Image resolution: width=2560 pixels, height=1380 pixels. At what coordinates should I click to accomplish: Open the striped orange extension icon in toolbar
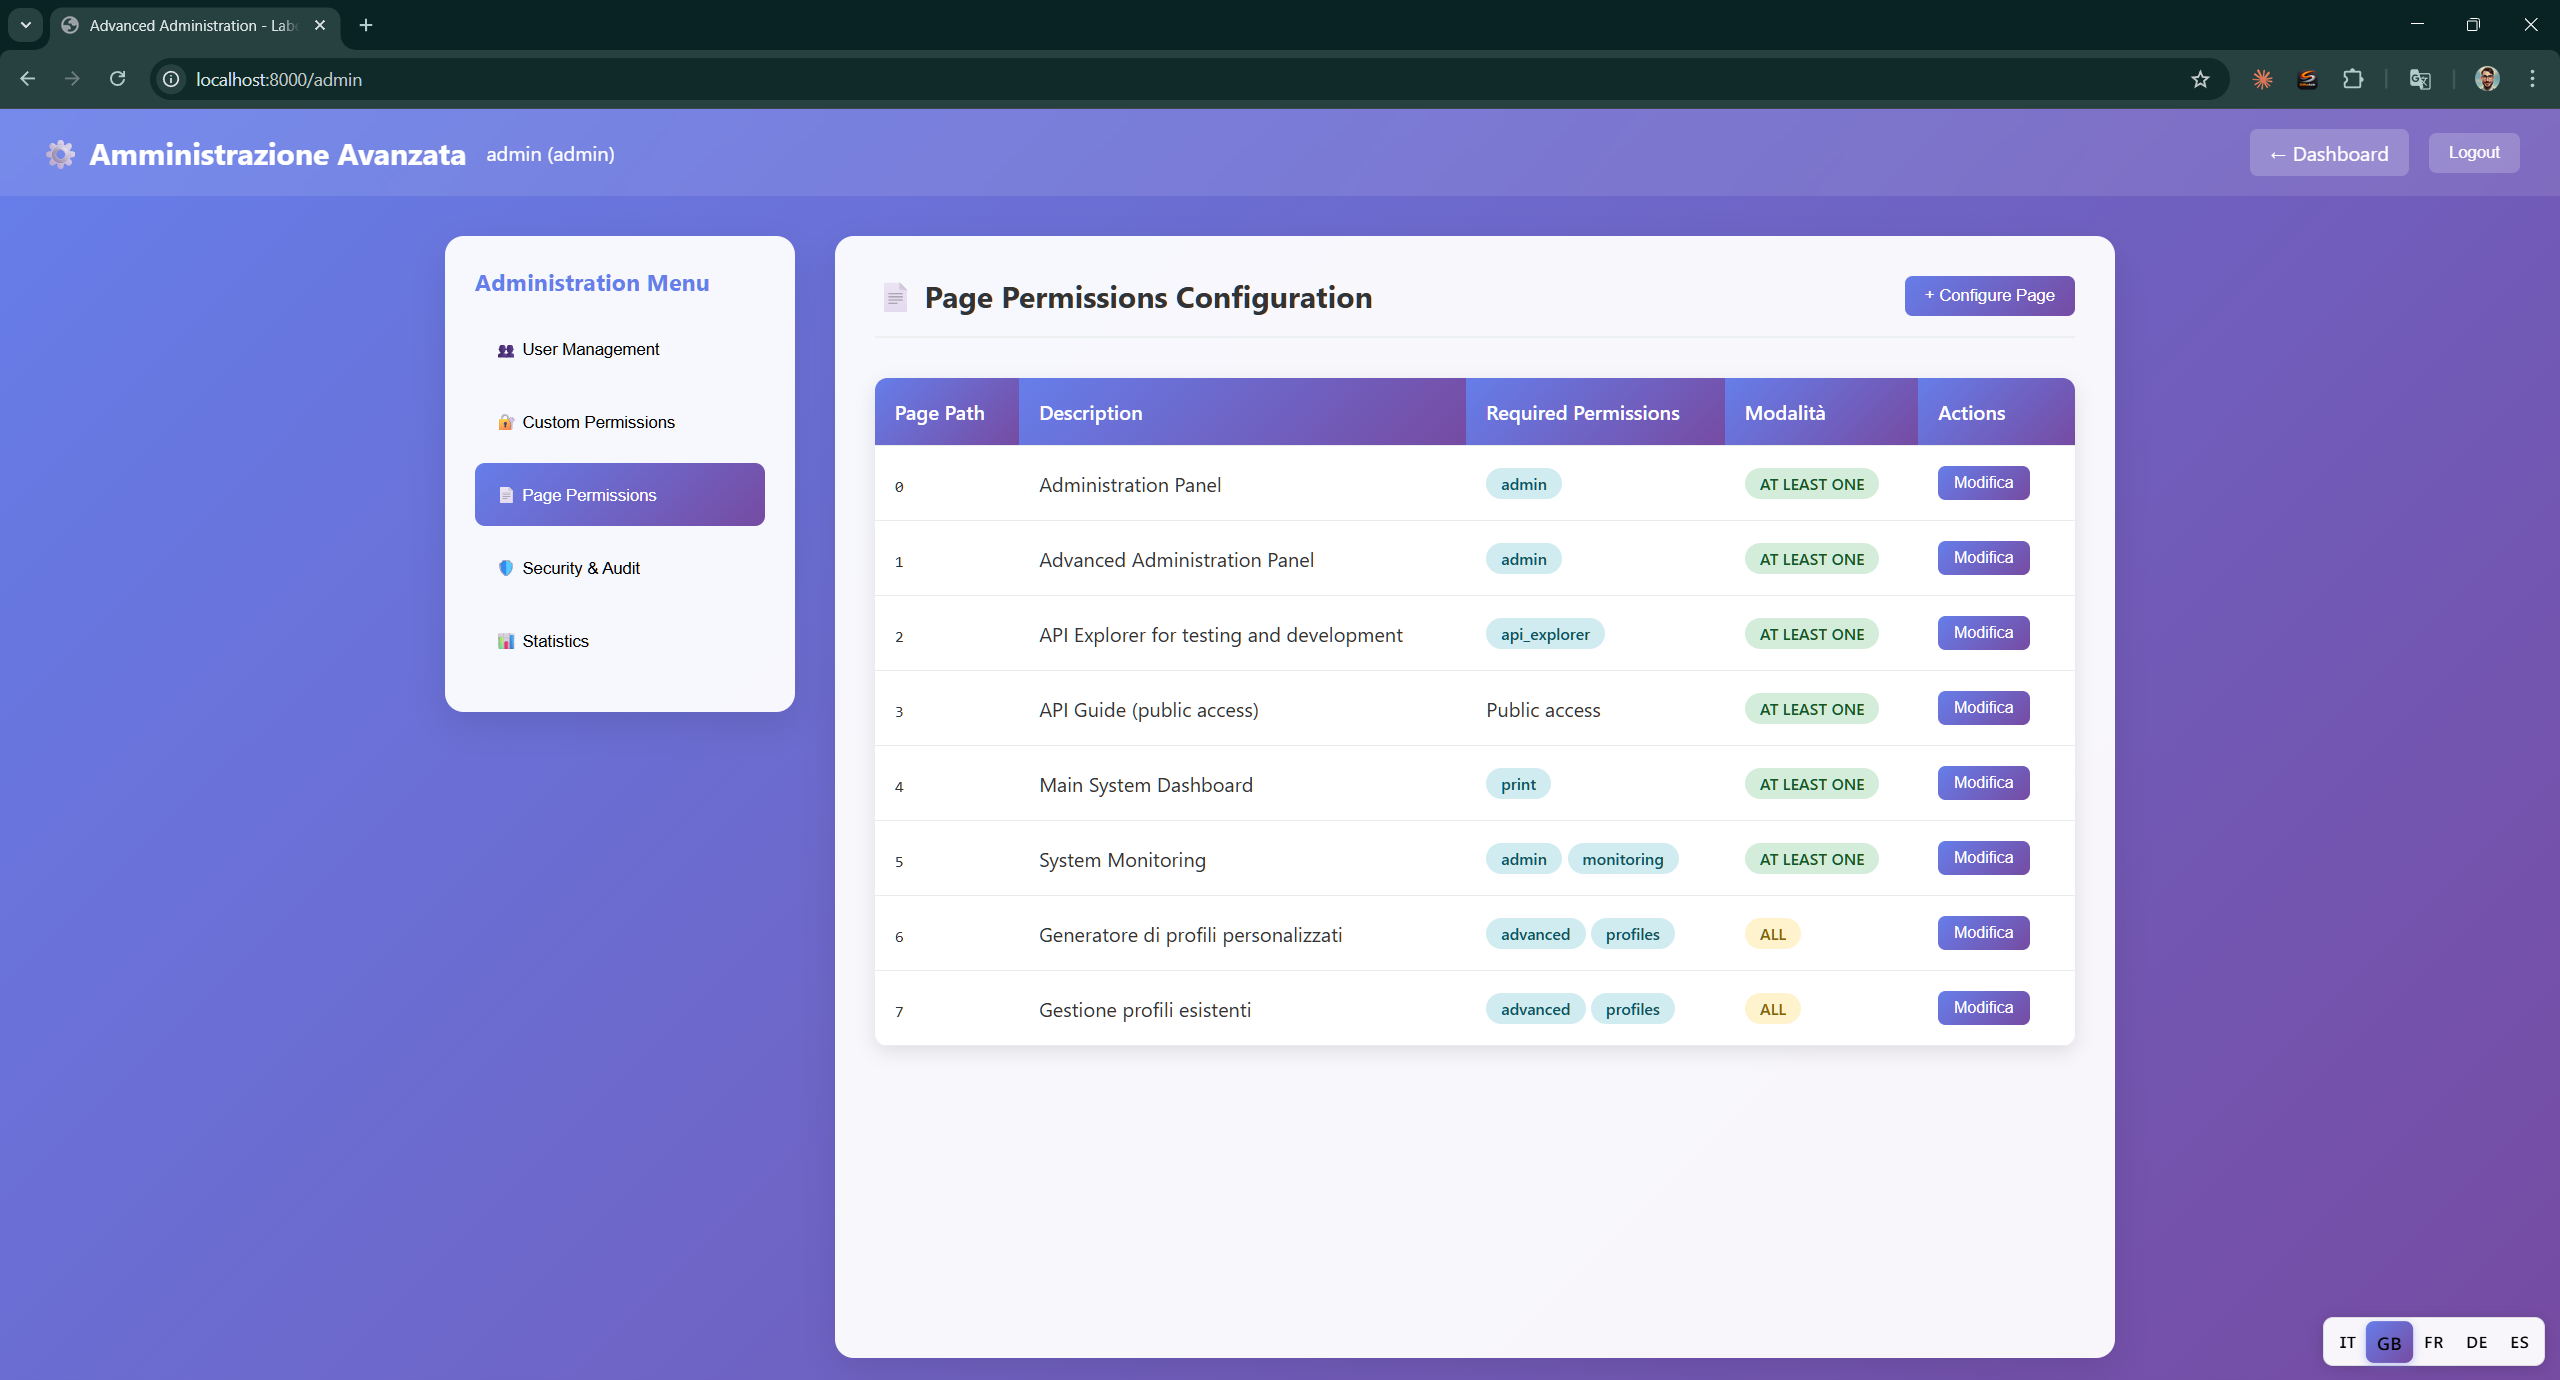(2308, 79)
